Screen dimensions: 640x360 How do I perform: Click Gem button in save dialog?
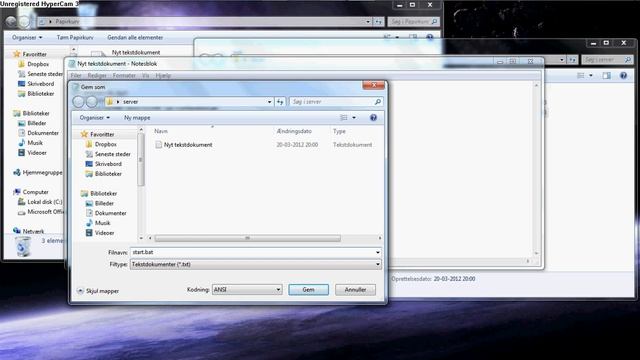pyautogui.click(x=308, y=290)
